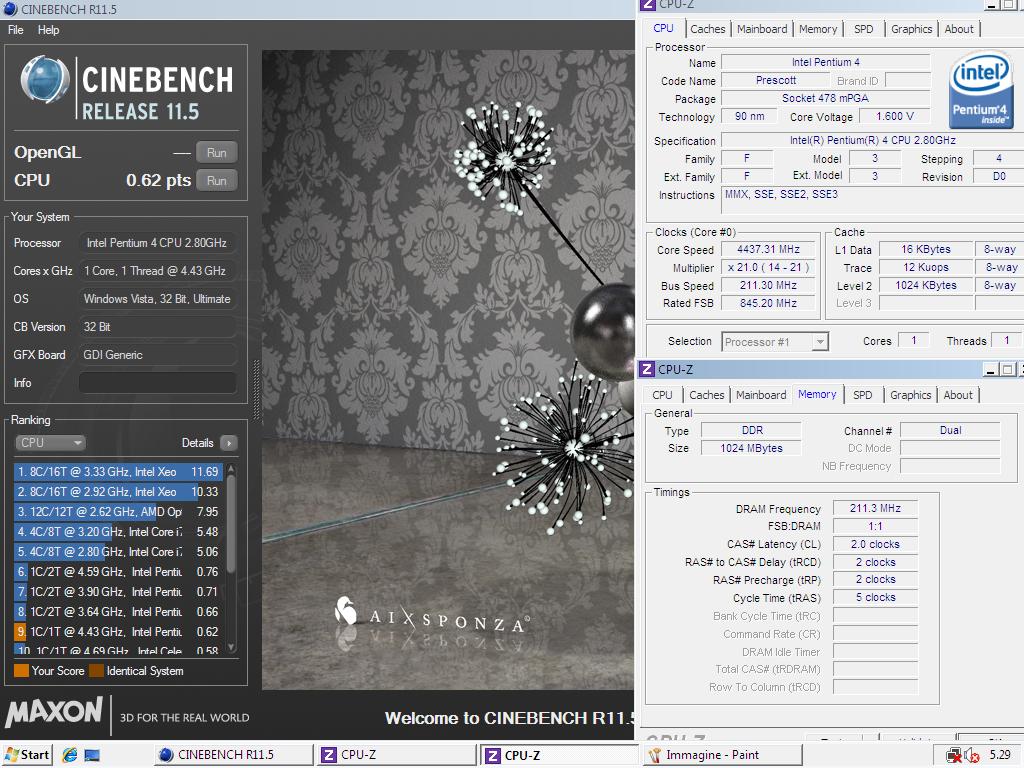Switch to Immagine - Paint taskbar button

(x=722, y=755)
